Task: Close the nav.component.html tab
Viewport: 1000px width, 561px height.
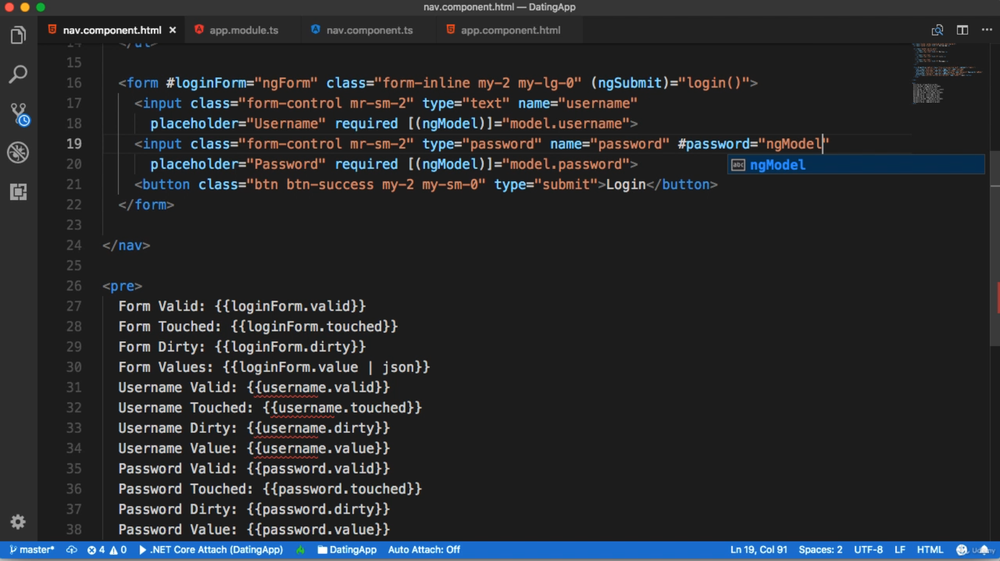Action: pos(172,30)
